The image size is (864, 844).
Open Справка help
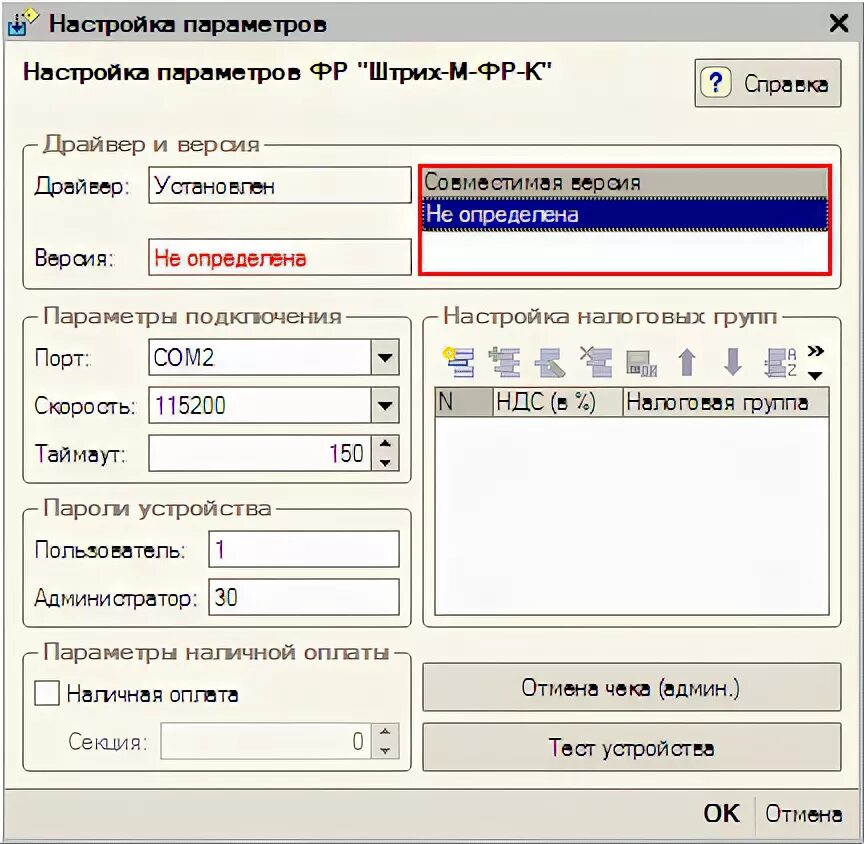click(x=768, y=83)
